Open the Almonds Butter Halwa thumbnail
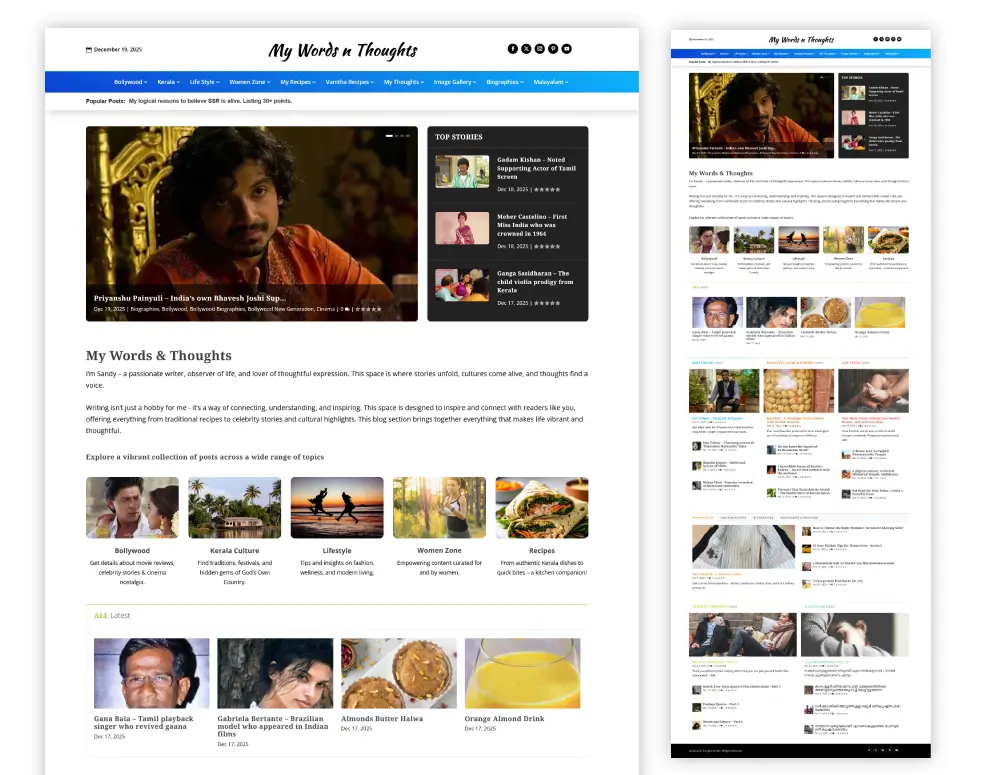983x775 pixels. tap(398, 672)
